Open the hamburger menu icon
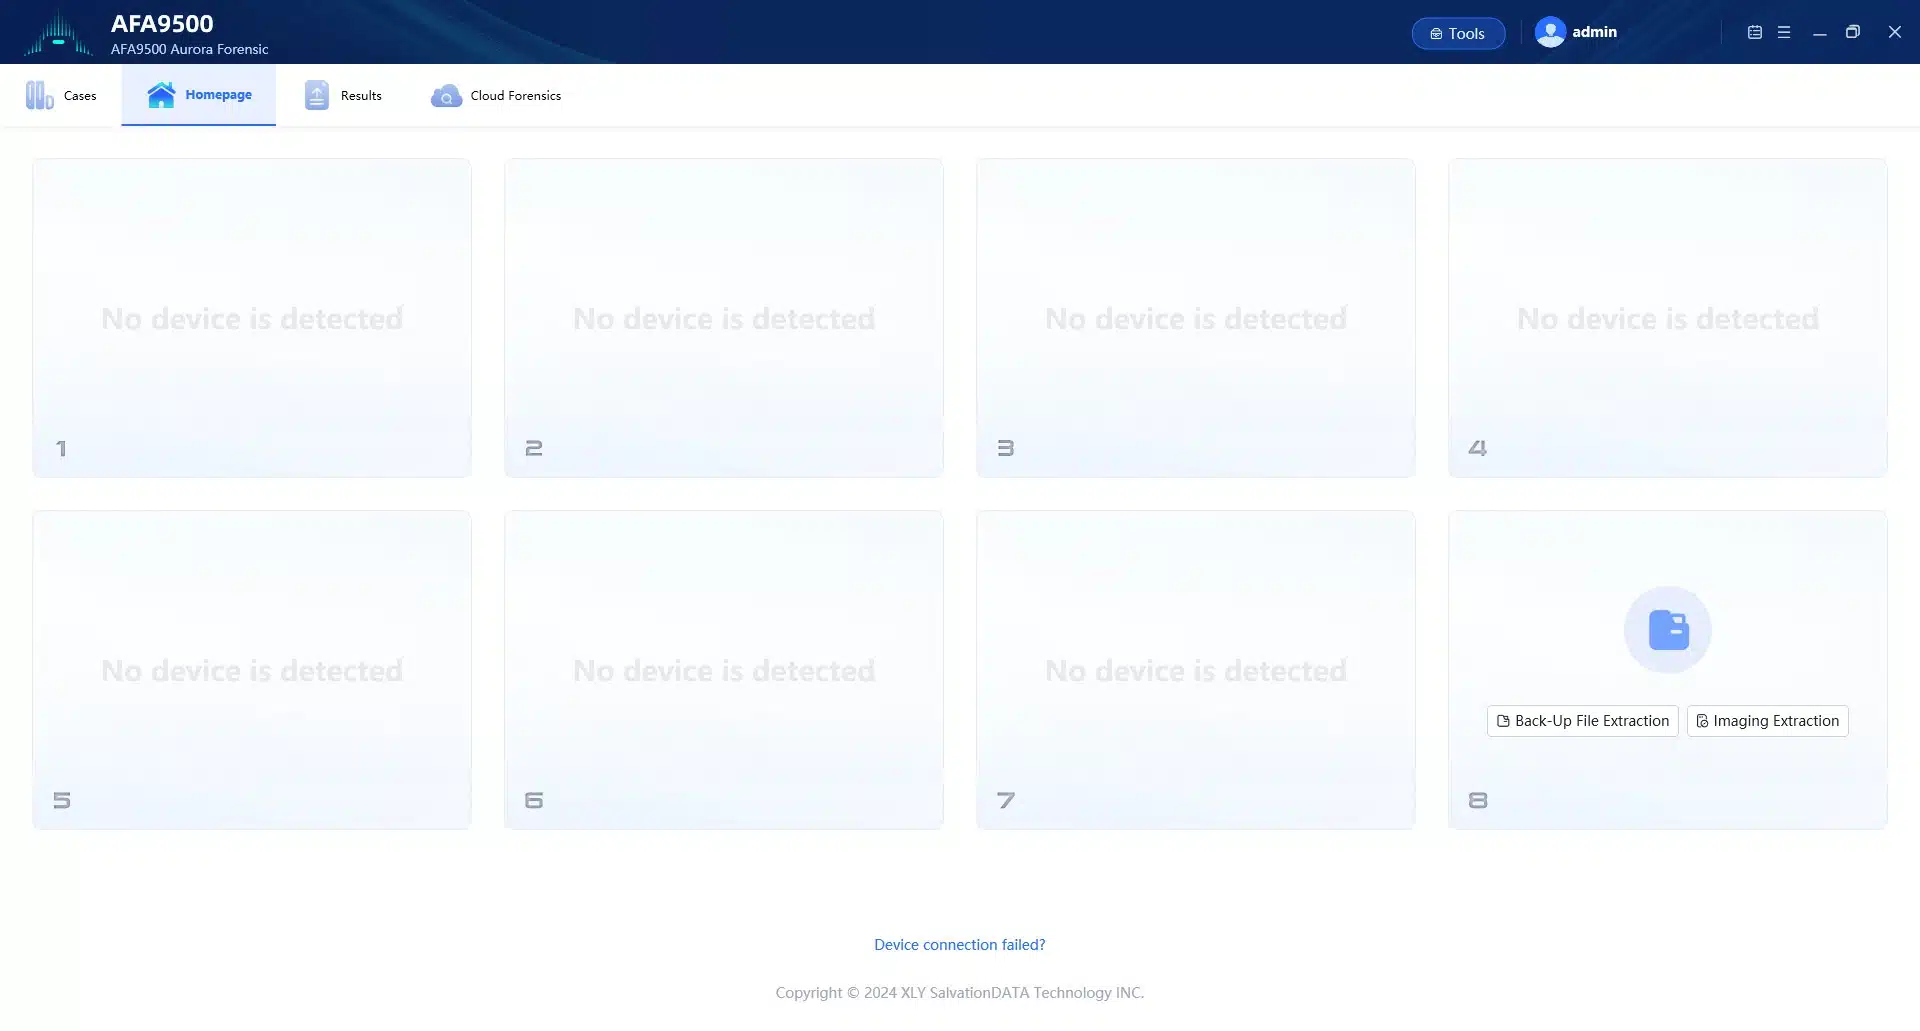The width and height of the screenshot is (1920, 1031). (1784, 33)
